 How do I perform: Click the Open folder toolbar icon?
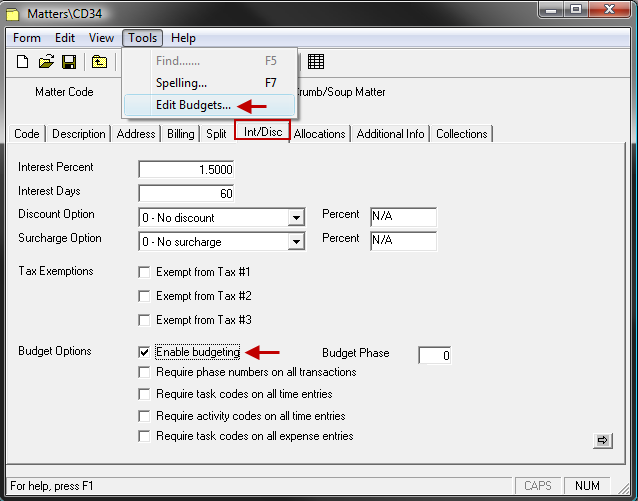pyautogui.click(x=46, y=62)
